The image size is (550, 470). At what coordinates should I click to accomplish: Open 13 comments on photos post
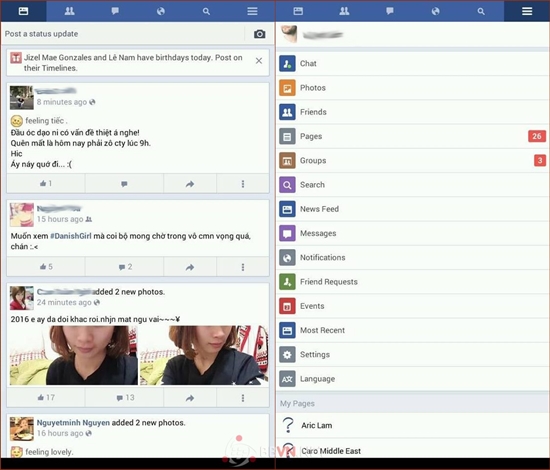click(124, 398)
